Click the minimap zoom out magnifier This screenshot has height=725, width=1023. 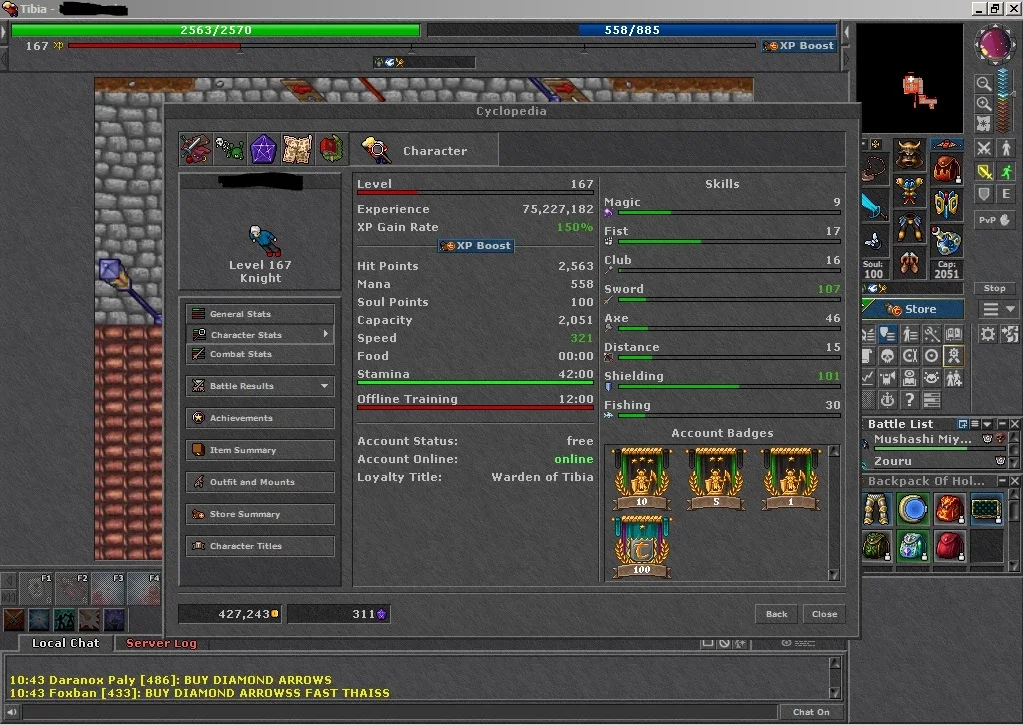click(x=984, y=84)
